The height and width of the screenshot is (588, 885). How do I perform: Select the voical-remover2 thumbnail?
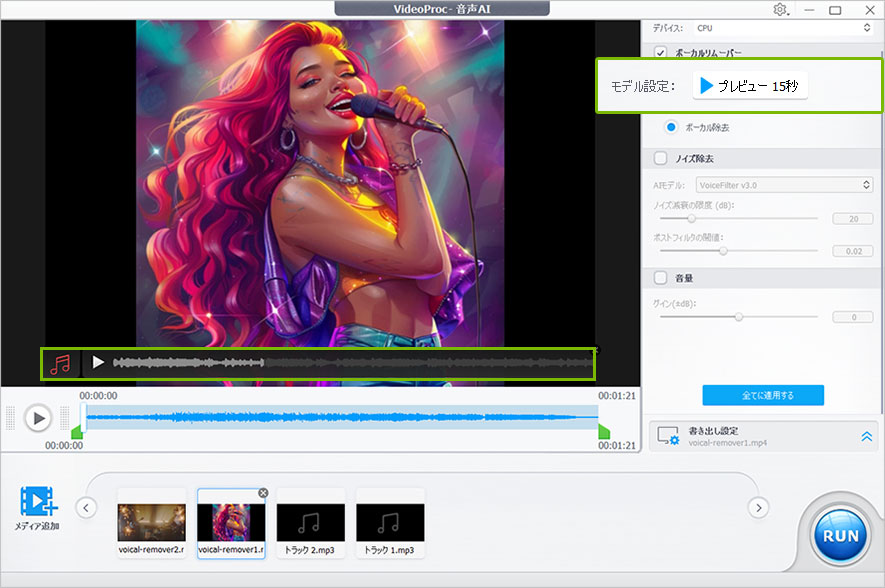click(x=151, y=523)
